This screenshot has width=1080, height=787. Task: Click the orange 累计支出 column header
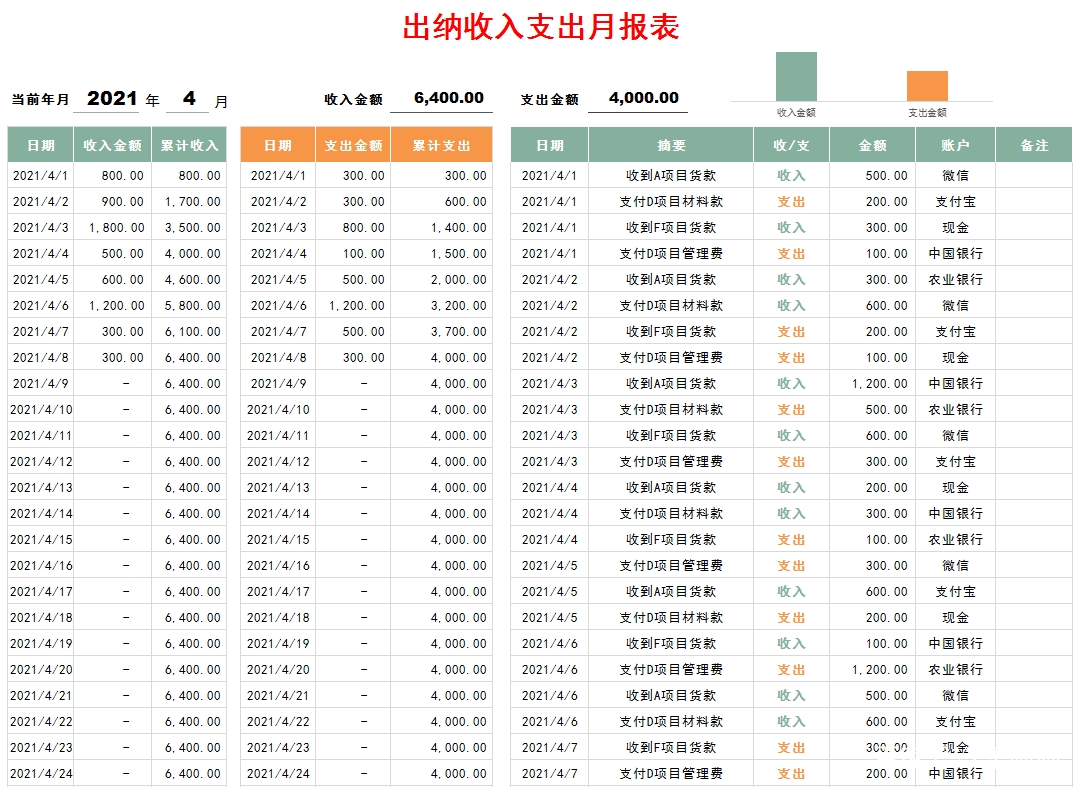coord(442,145)
